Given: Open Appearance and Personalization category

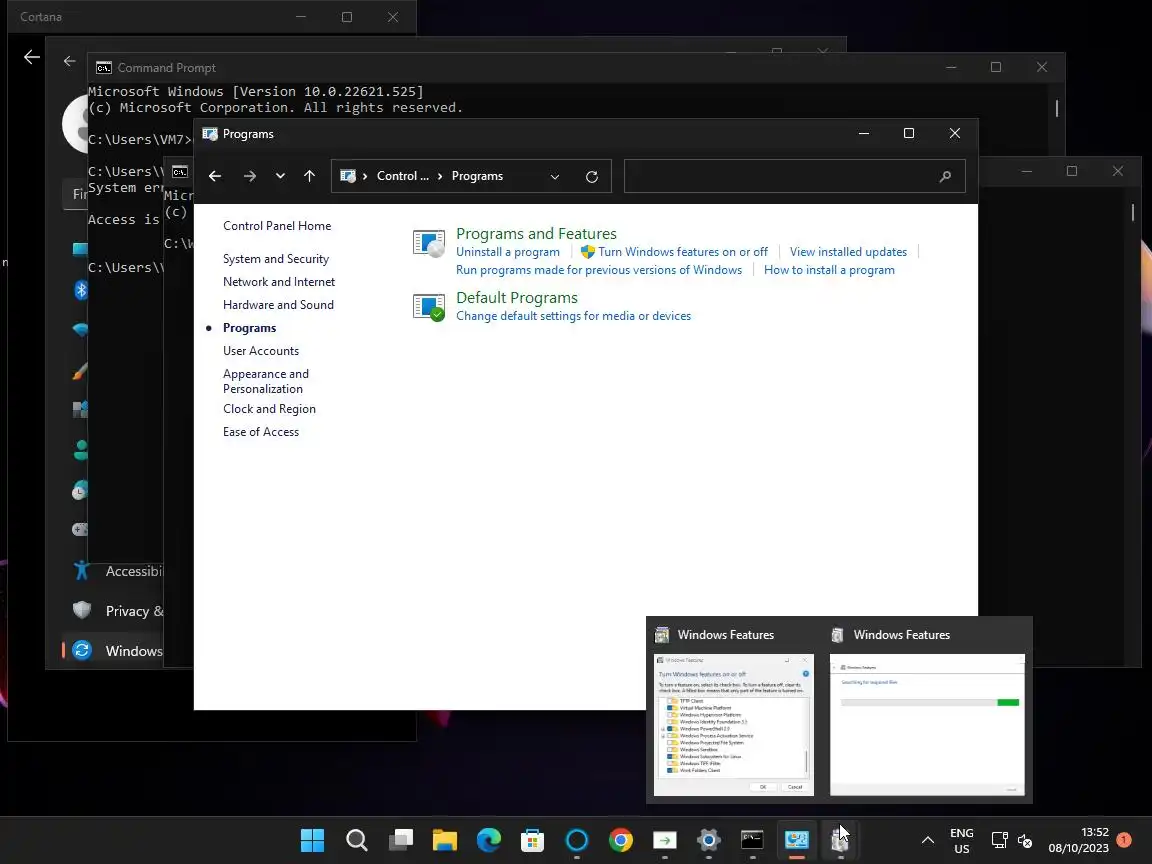Looking at the screenshot, I should tap(266, 381).
